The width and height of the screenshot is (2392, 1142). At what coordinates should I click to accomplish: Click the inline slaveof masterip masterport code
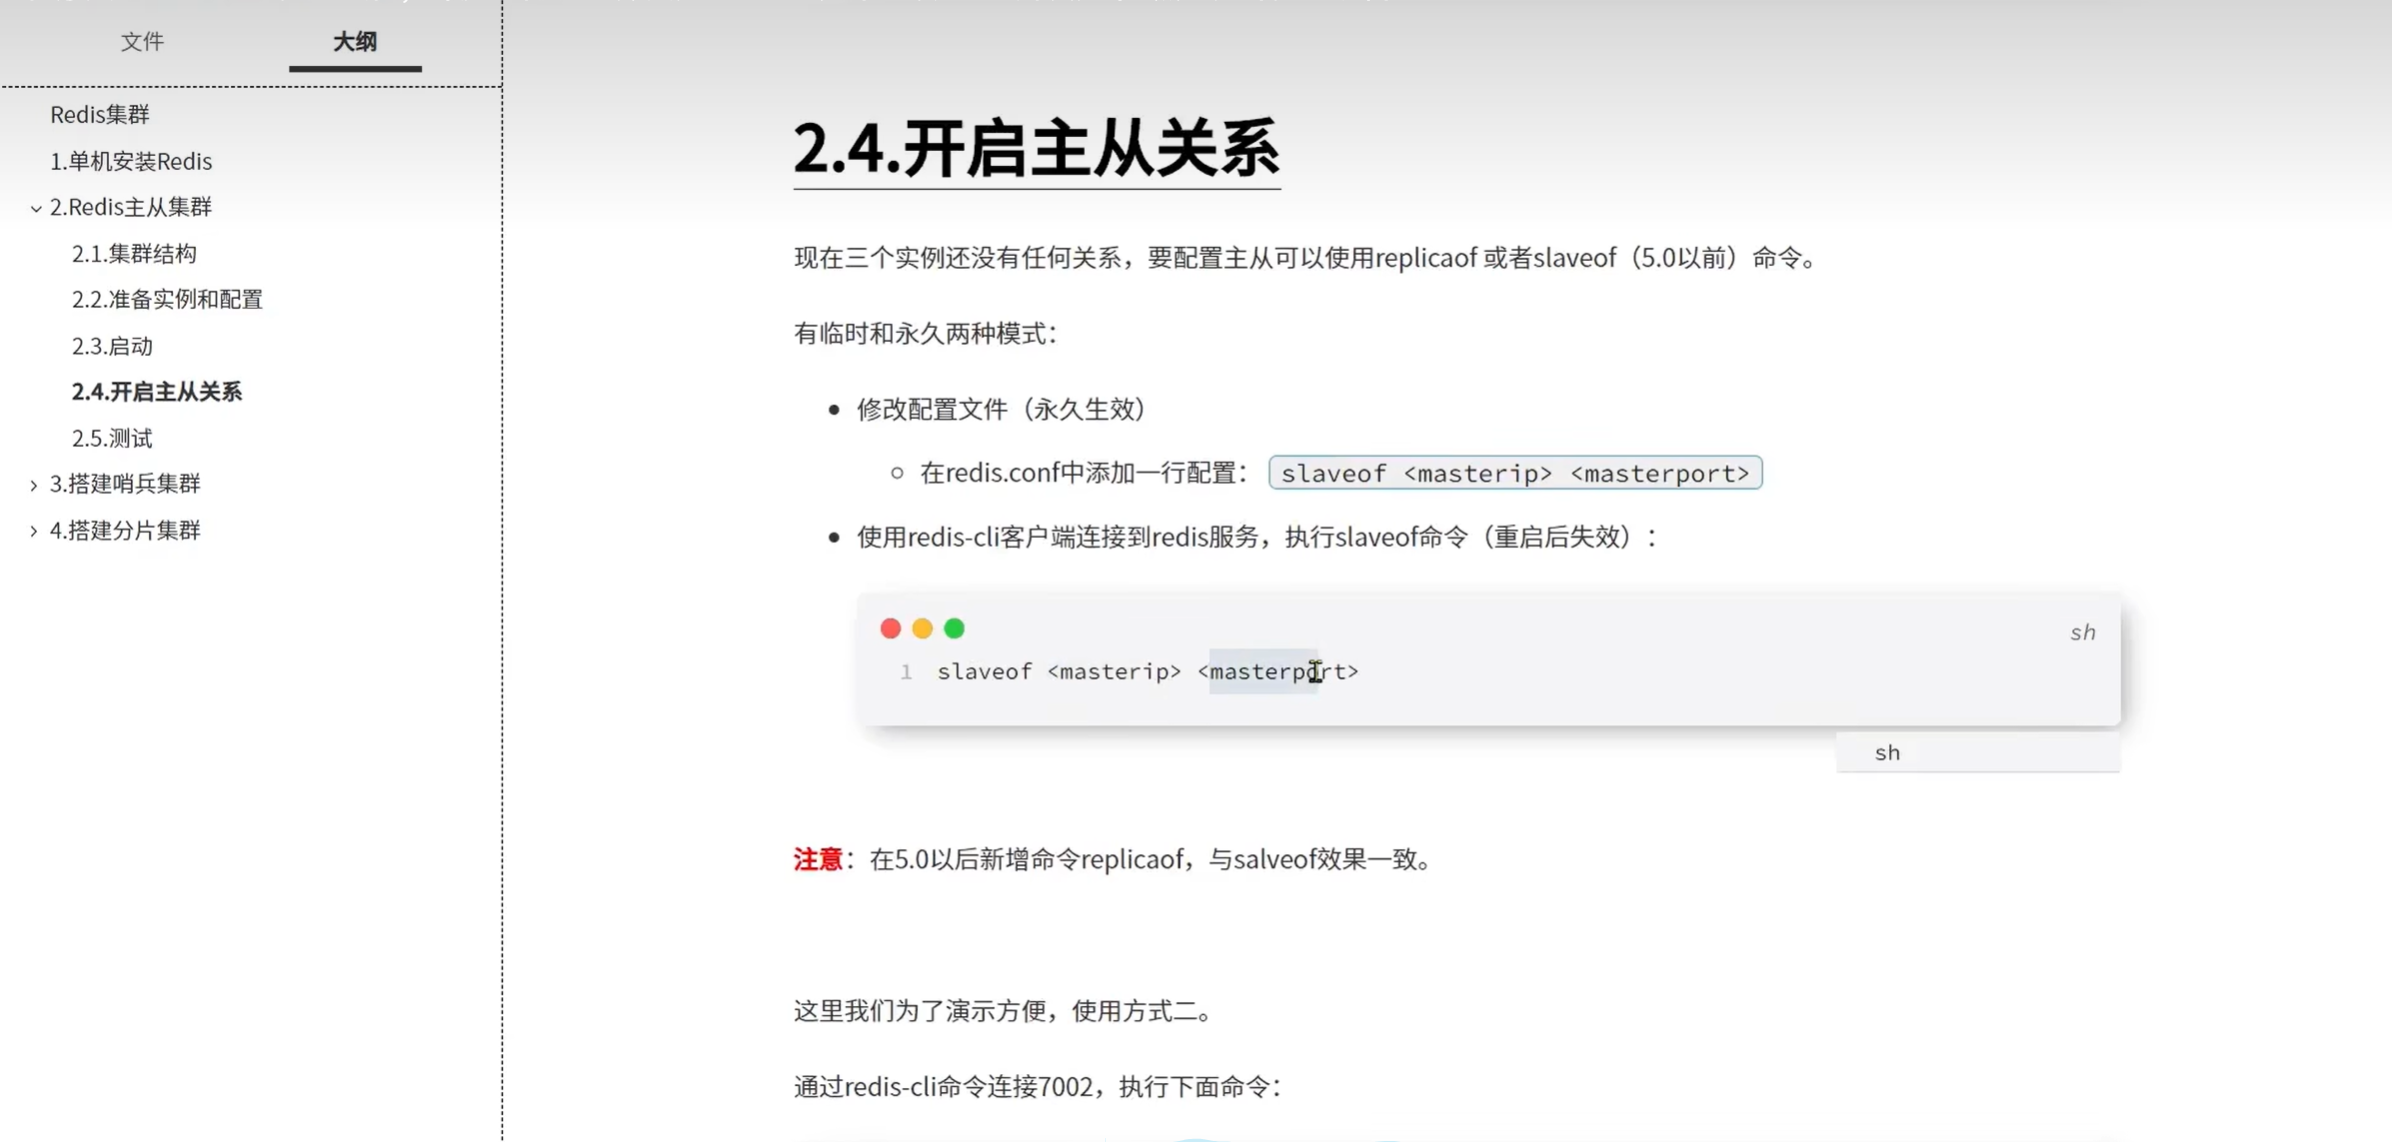(x=1514, y=473)
